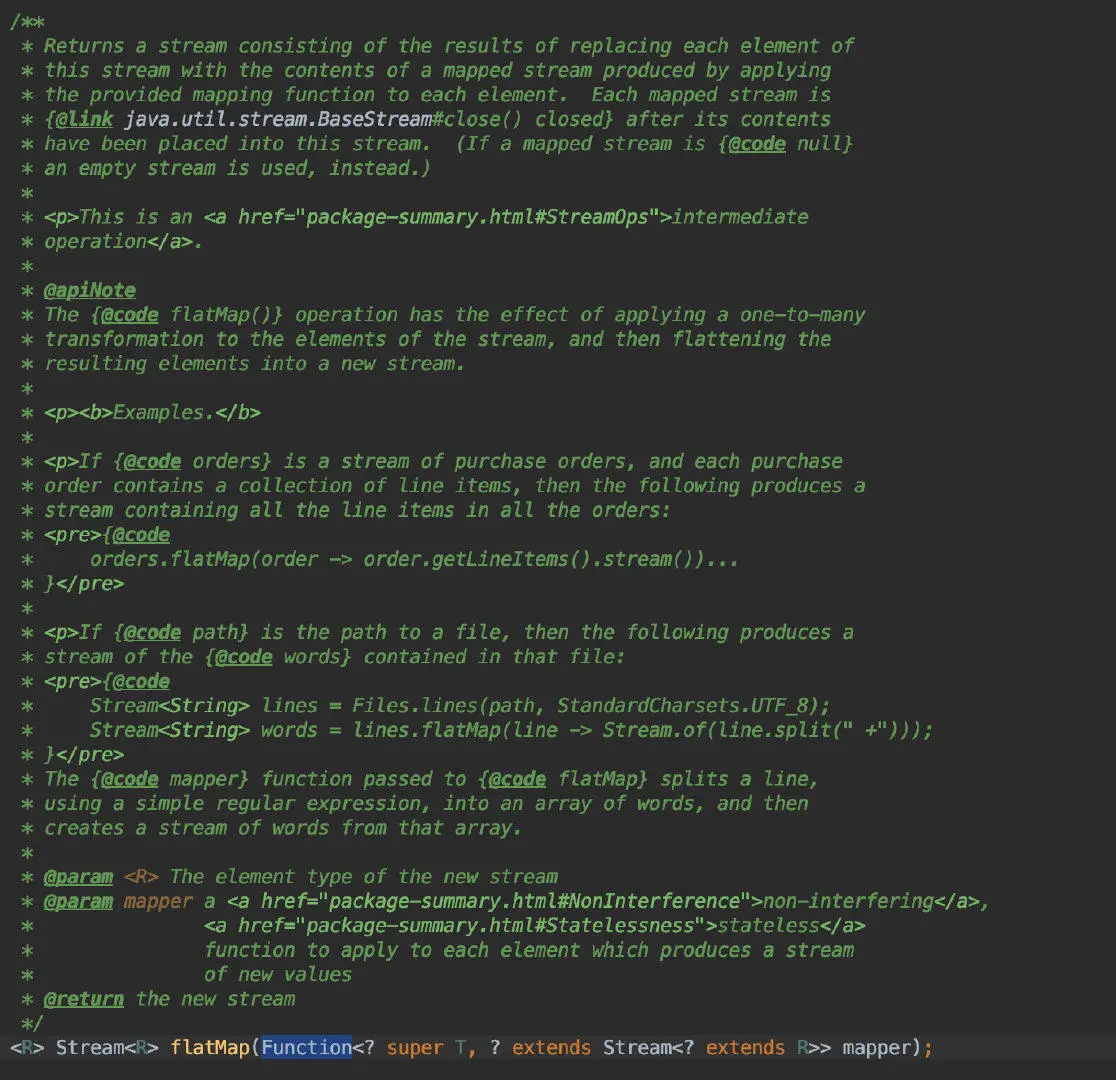Click 'stateless' link text in comment
1116x1080 pixels.
pos(768,925)
